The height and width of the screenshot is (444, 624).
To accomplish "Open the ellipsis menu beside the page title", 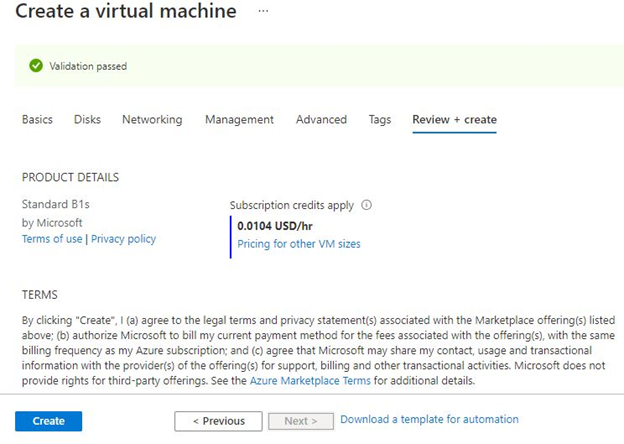I will click(264, 12).
